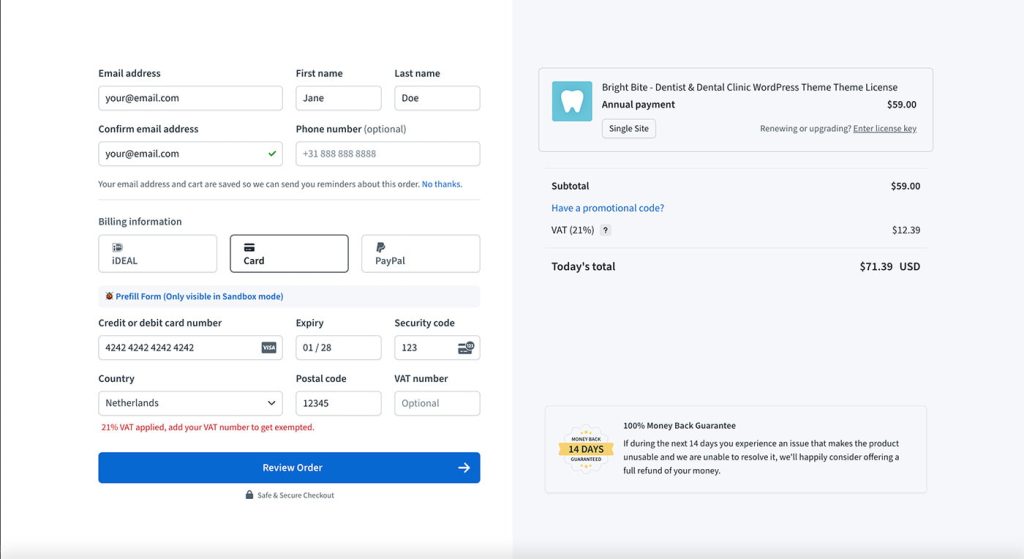Select PayPal payment method
Screen dimensions: 1024x559
420,254
